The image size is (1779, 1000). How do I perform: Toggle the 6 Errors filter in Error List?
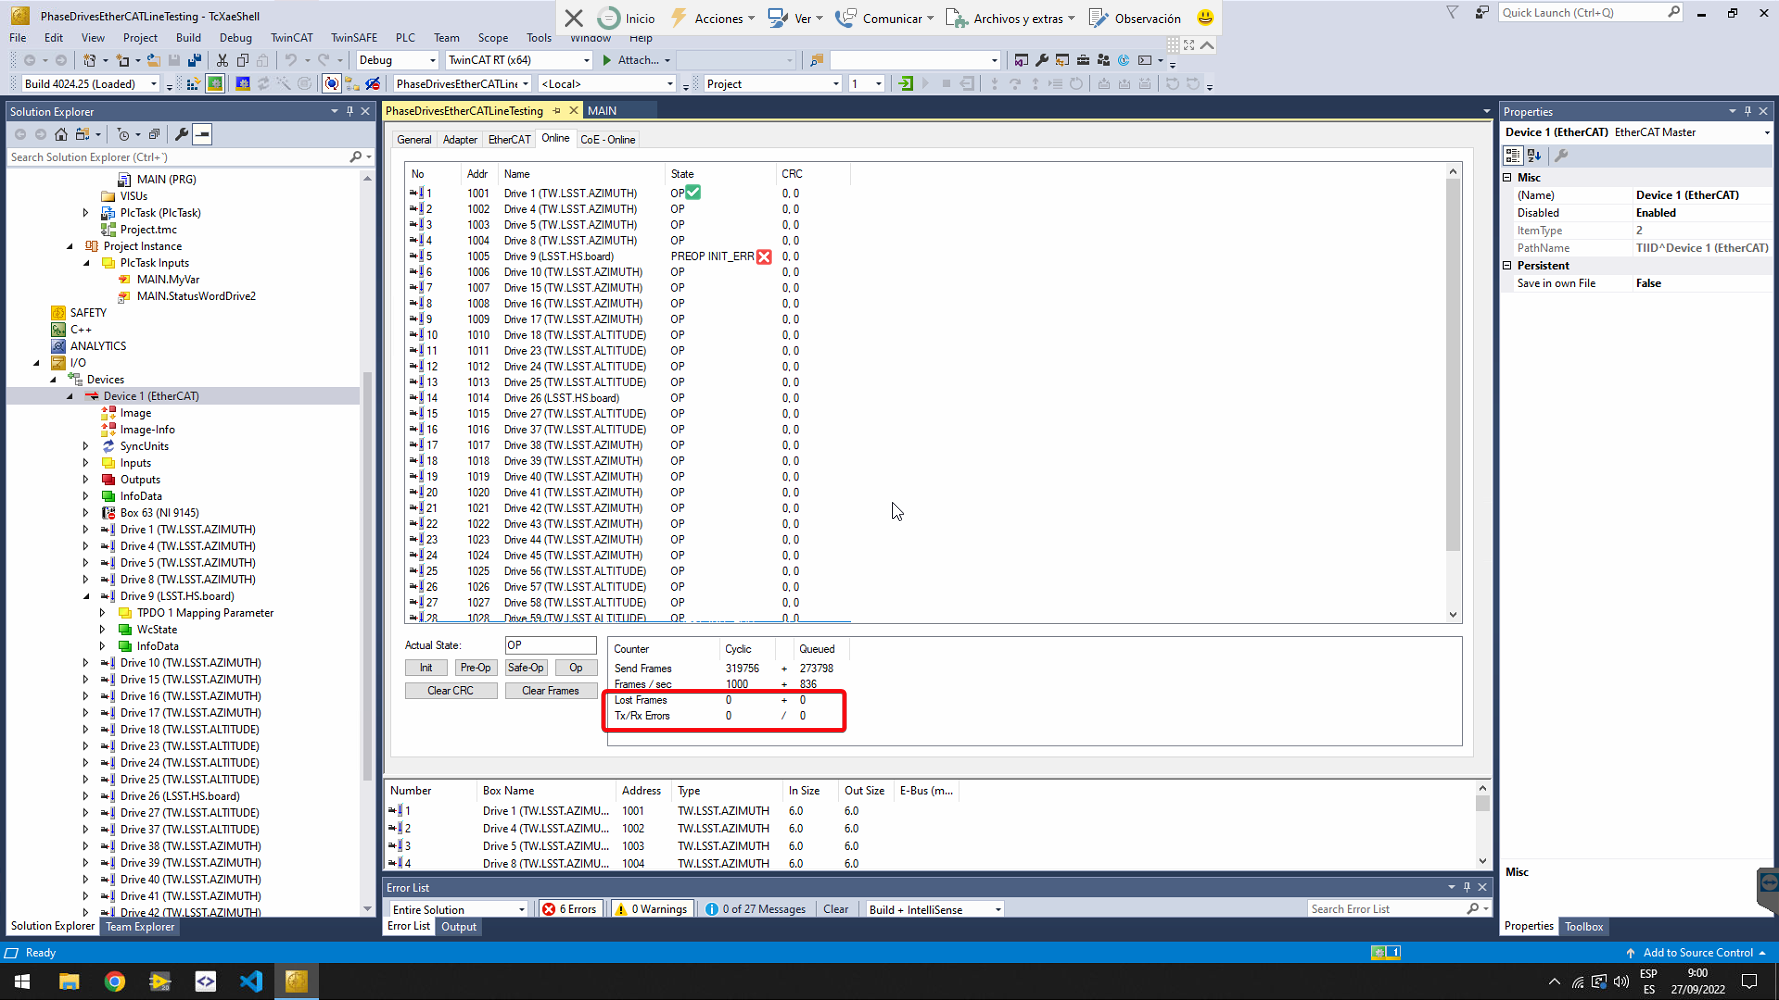[570, 909]
